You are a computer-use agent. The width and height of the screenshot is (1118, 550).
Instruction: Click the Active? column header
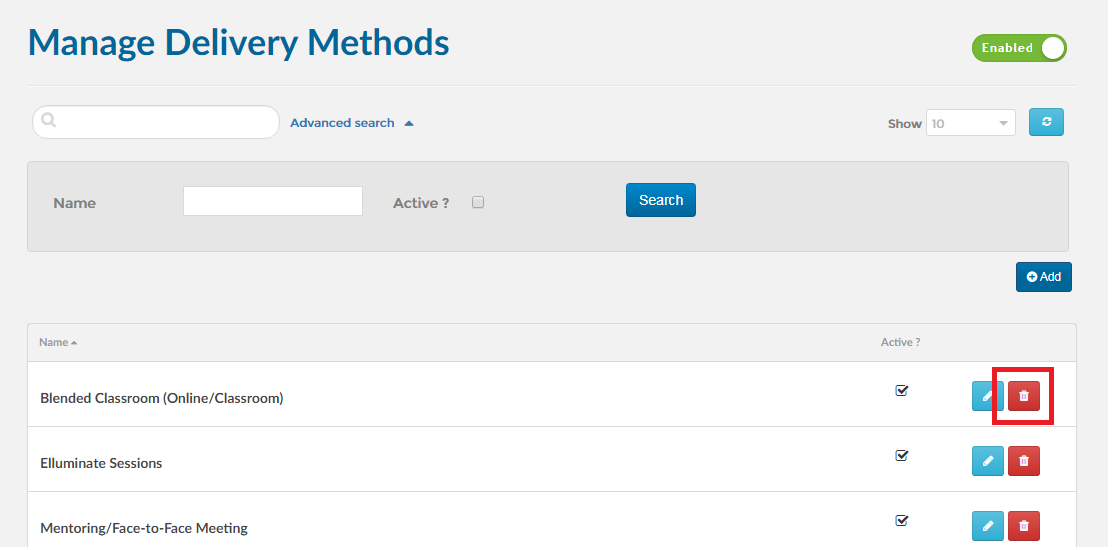coord(900,342)
